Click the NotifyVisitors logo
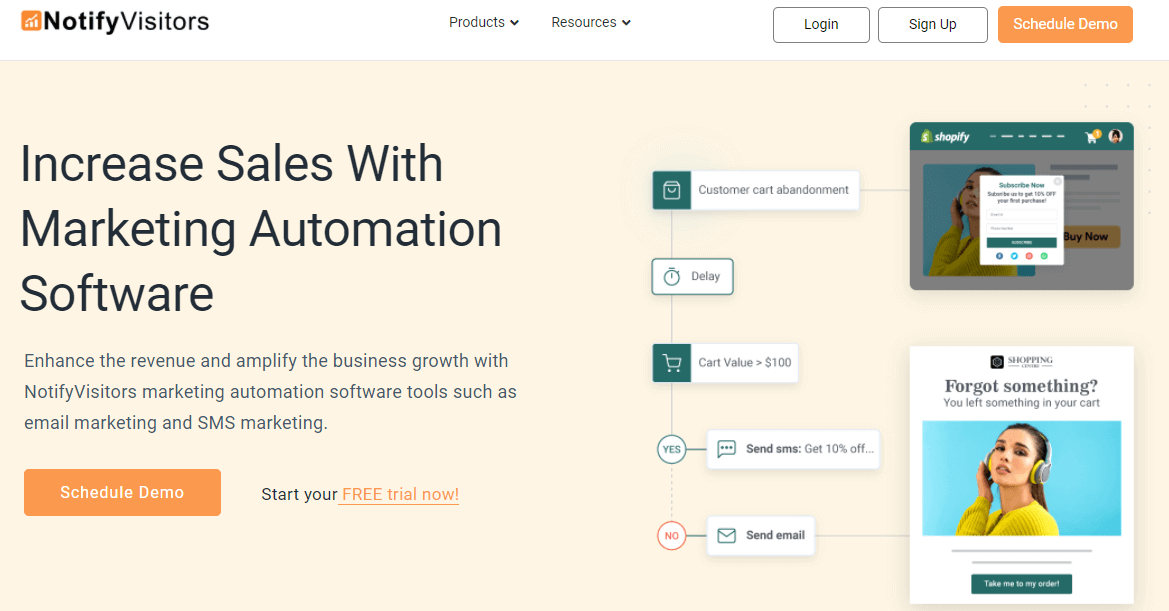 point(114,20)
